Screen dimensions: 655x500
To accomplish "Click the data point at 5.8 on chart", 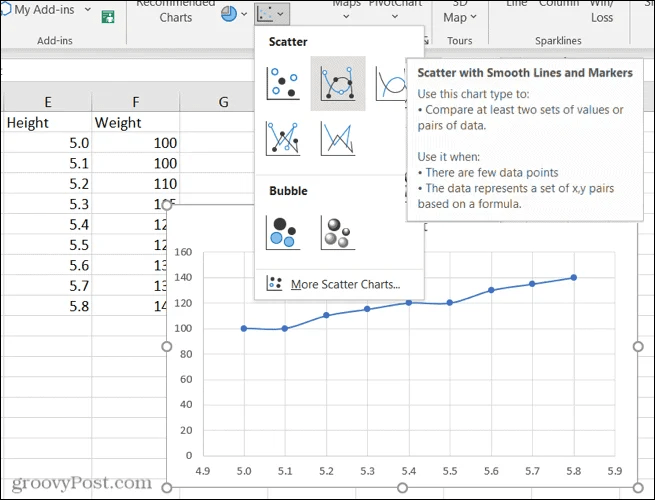I will click(574, 277).
